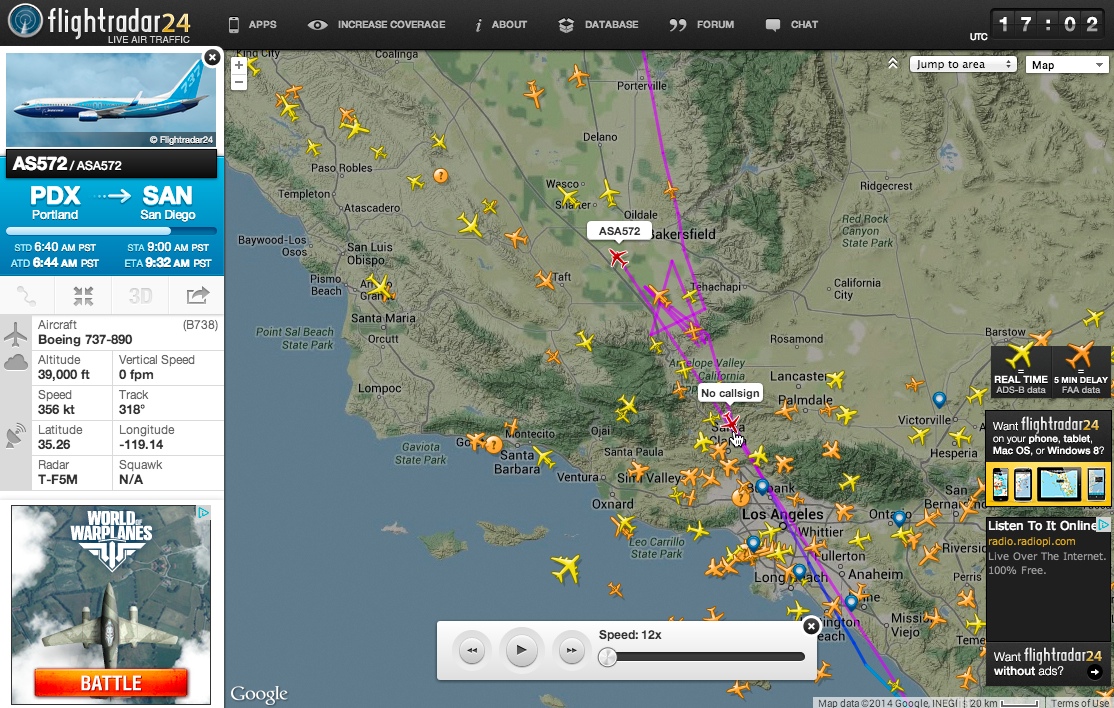The image size is (1114, 708).
Task: Close the playback control panel
Action: click(x=811, y=626)
